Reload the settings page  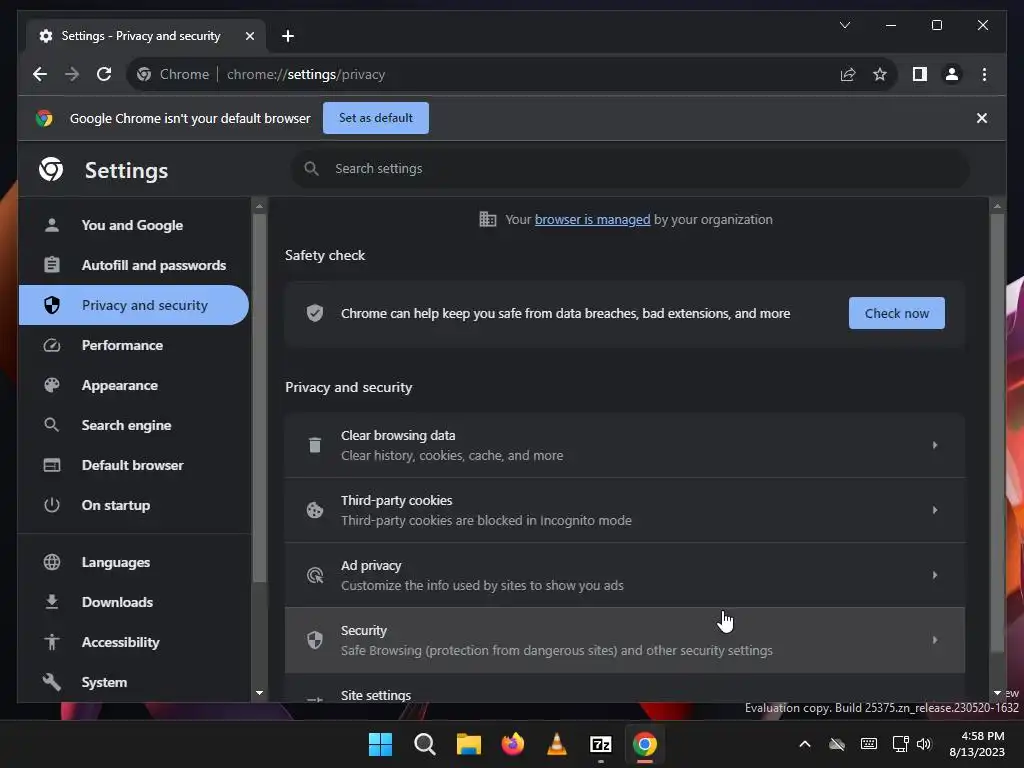pos(104,74)
